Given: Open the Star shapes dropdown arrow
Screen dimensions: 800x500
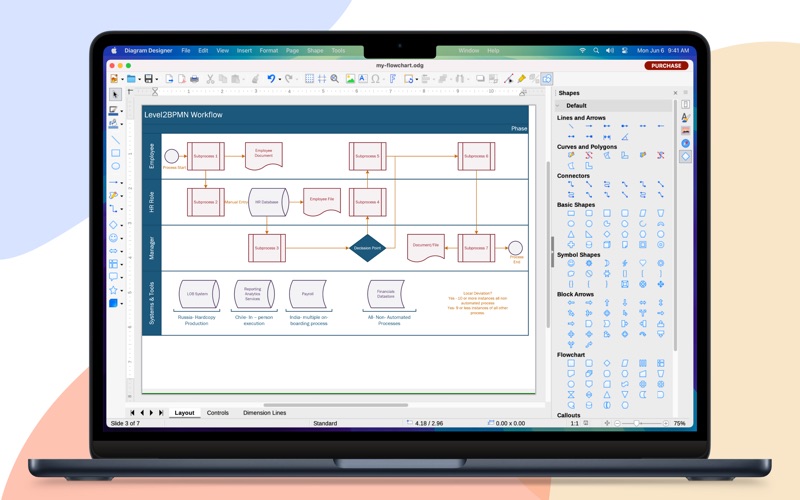Looking at the screenshot, I should pyautogui.click(x=121, y=291).
